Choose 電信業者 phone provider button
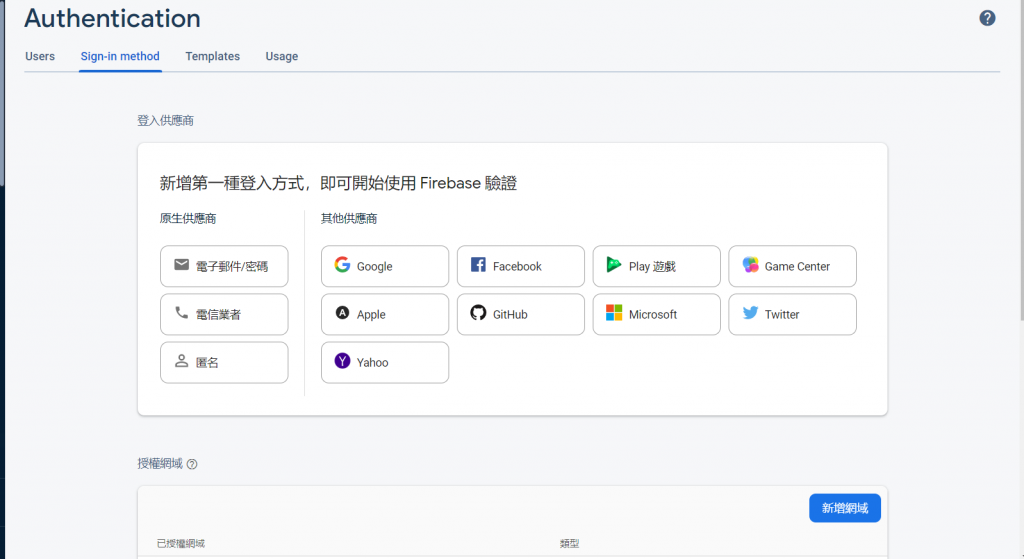 tap(224, 314)
